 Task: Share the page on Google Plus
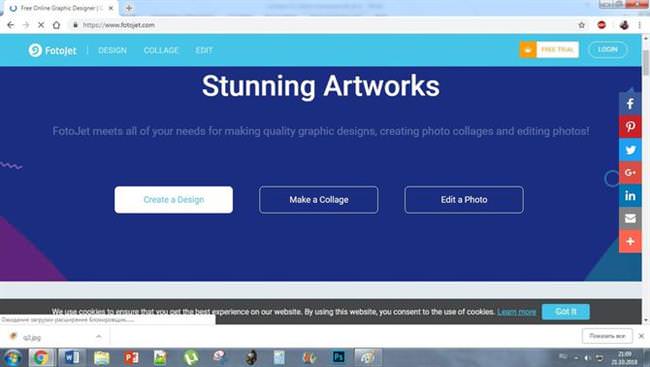630,173
